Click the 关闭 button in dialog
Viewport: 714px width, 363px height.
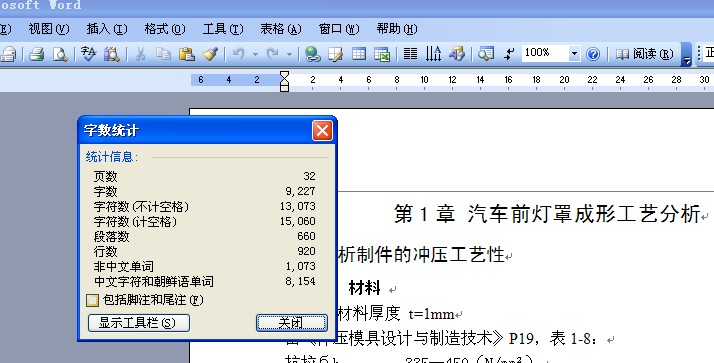291,323
